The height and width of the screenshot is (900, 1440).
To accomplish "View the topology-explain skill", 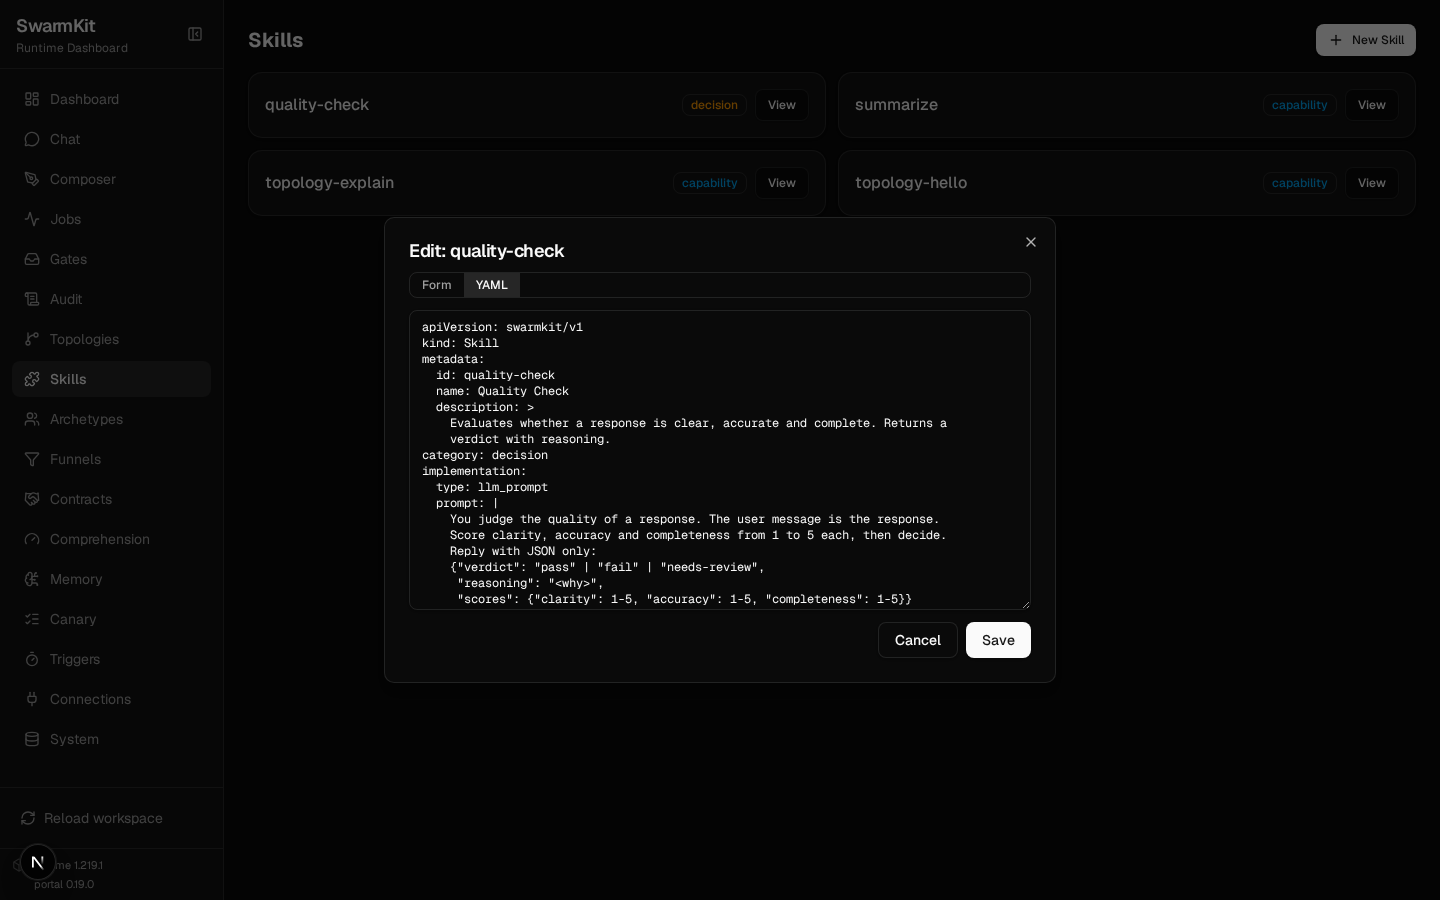I will pos(782,183).
